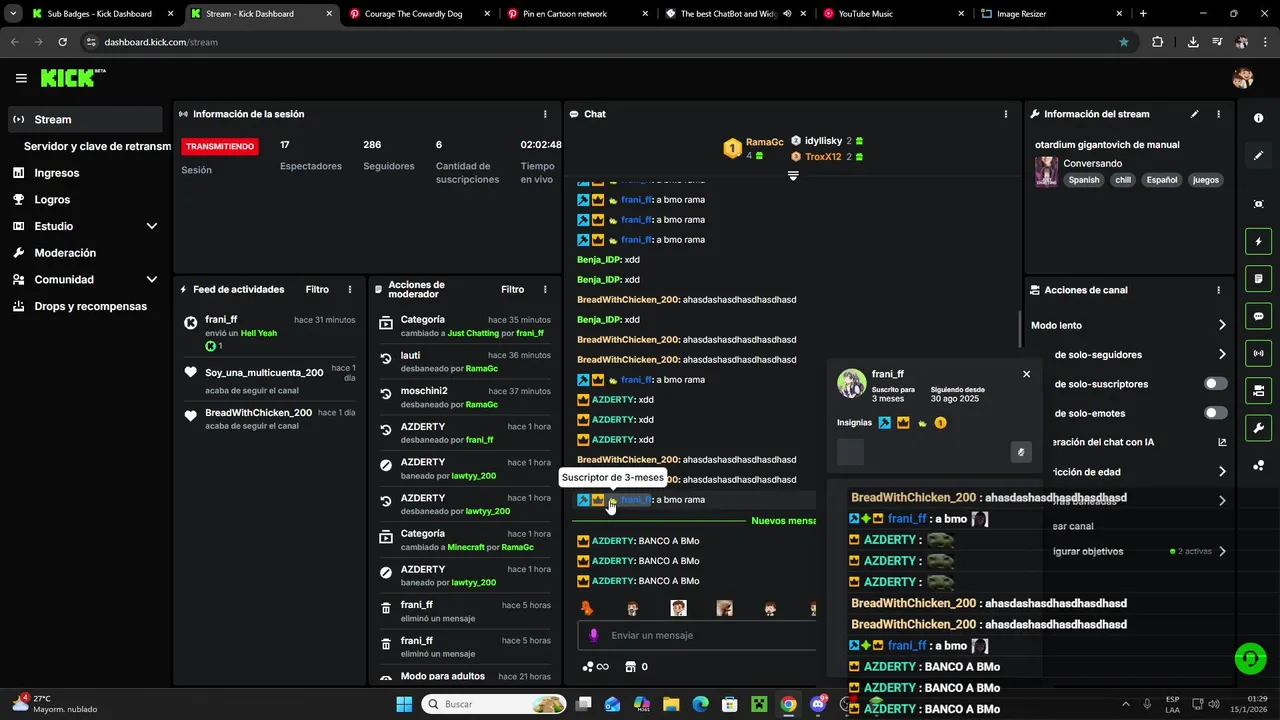Click Filtro in Feed de actividades
This screenshot has height=720, width=1280.
tap(317, 289)
